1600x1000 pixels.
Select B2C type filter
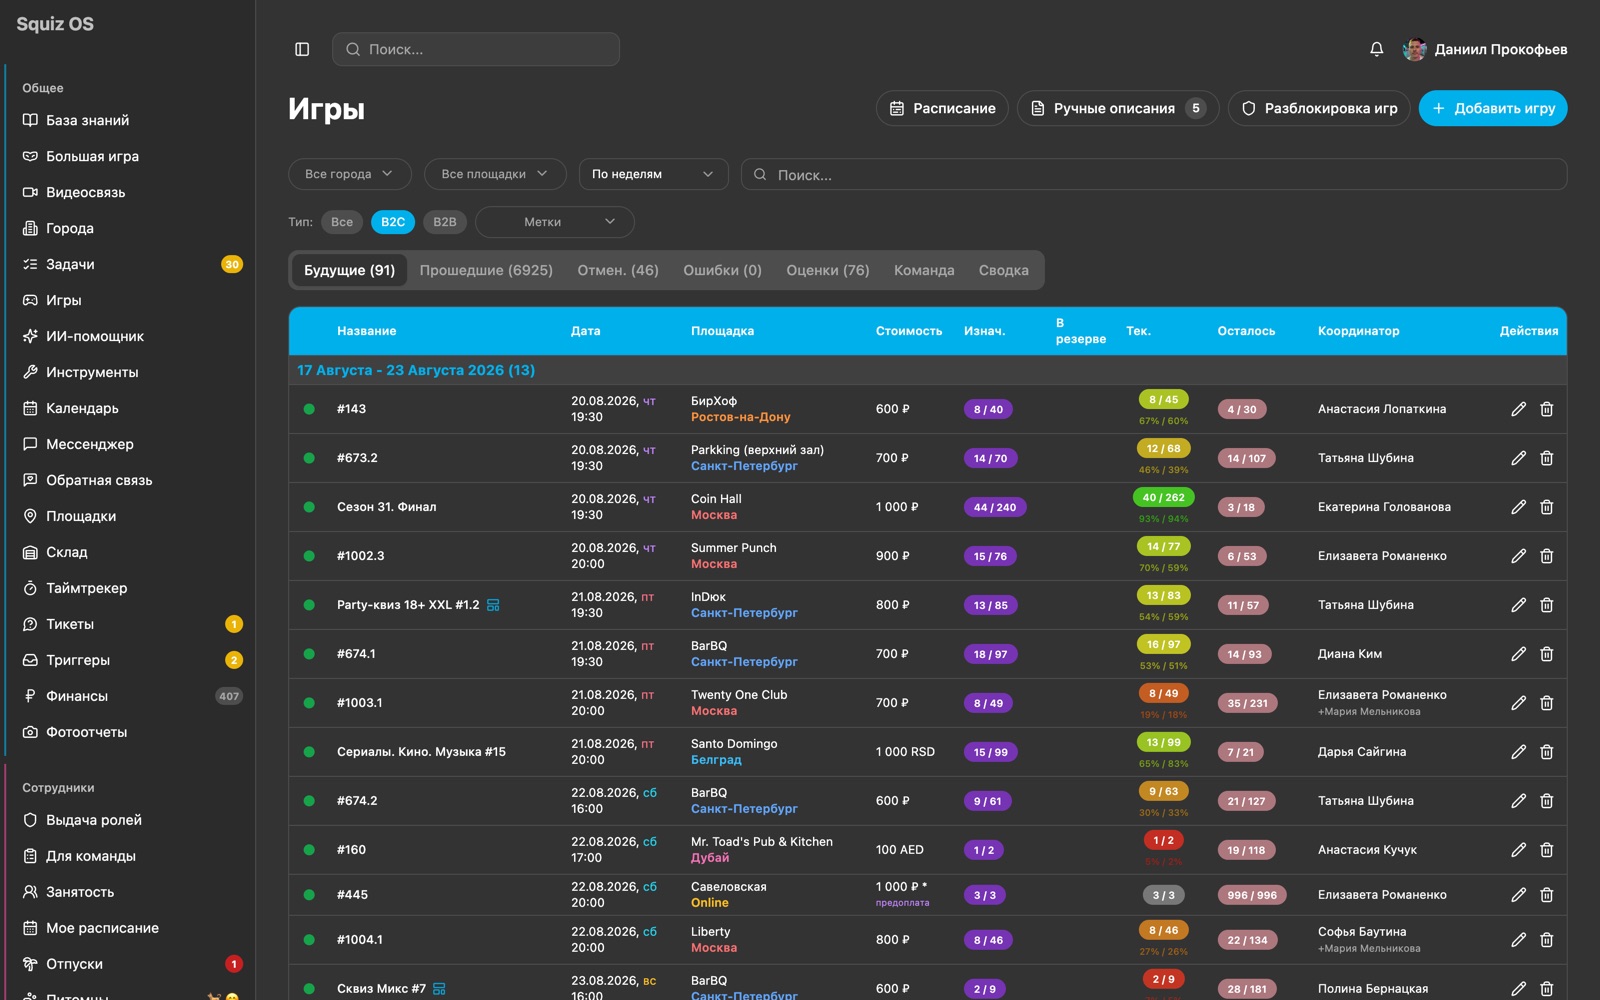tap(393, 222)
